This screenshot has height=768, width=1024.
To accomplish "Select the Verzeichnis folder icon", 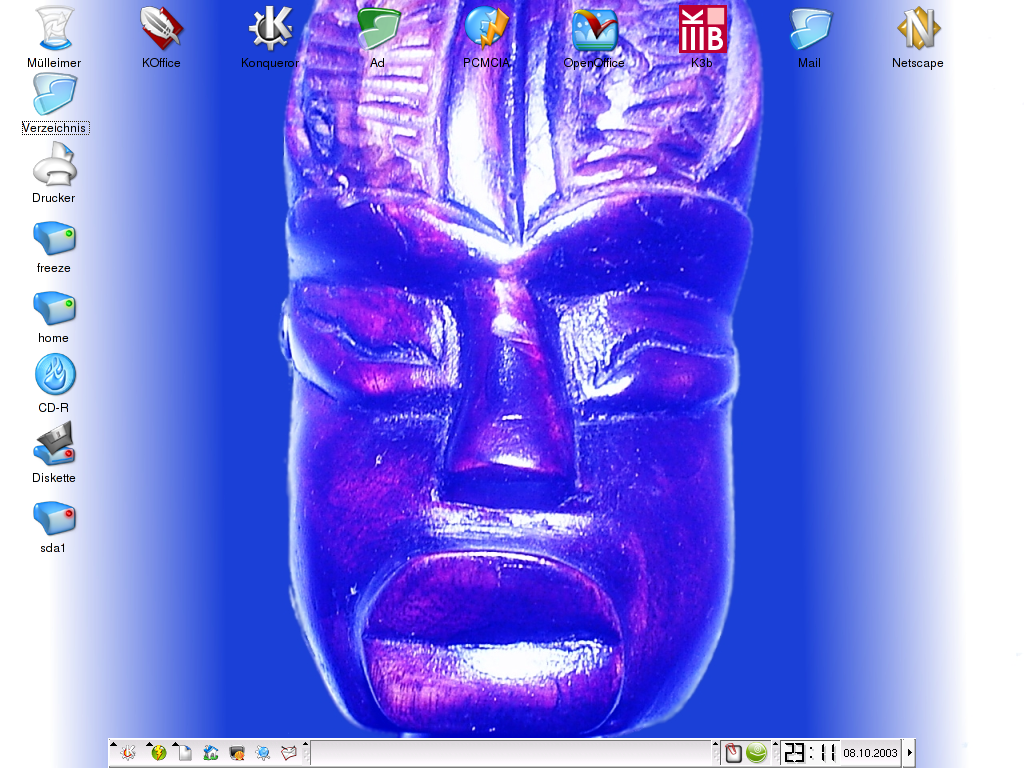I will pos(54,94).
